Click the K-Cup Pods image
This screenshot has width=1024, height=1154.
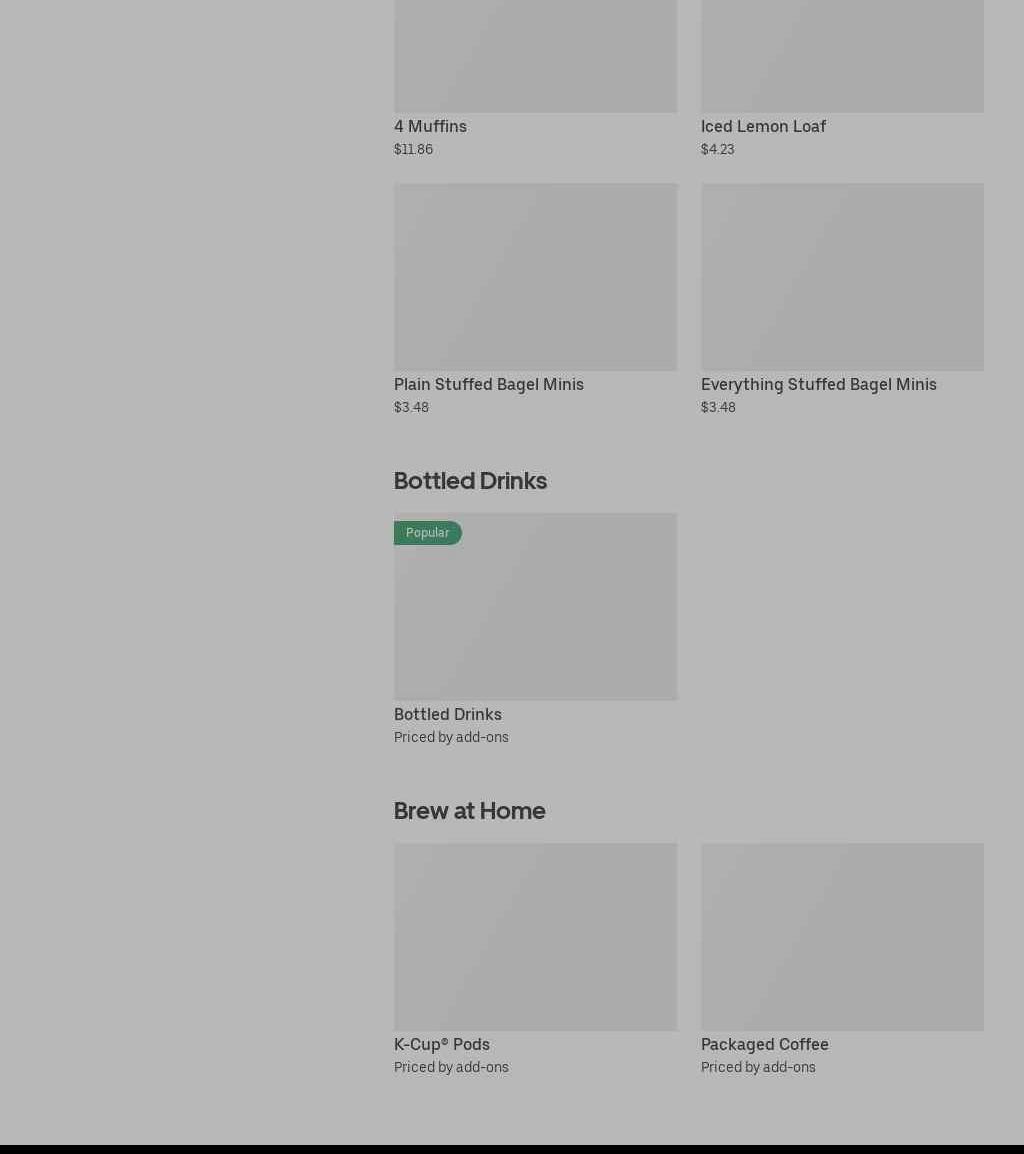click(535, 937)
